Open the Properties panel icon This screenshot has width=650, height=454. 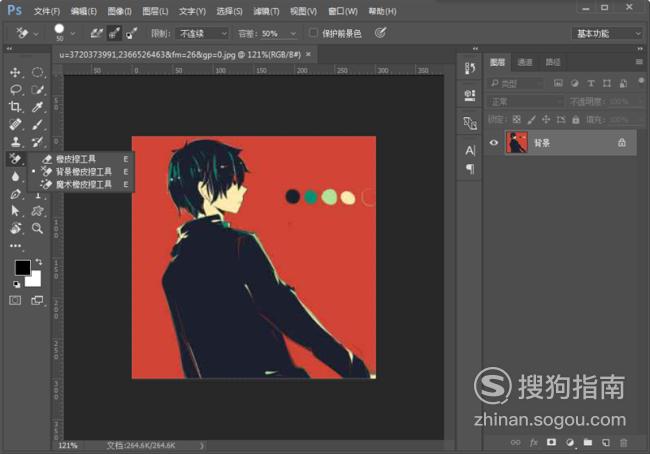click(x=470, y=95)
